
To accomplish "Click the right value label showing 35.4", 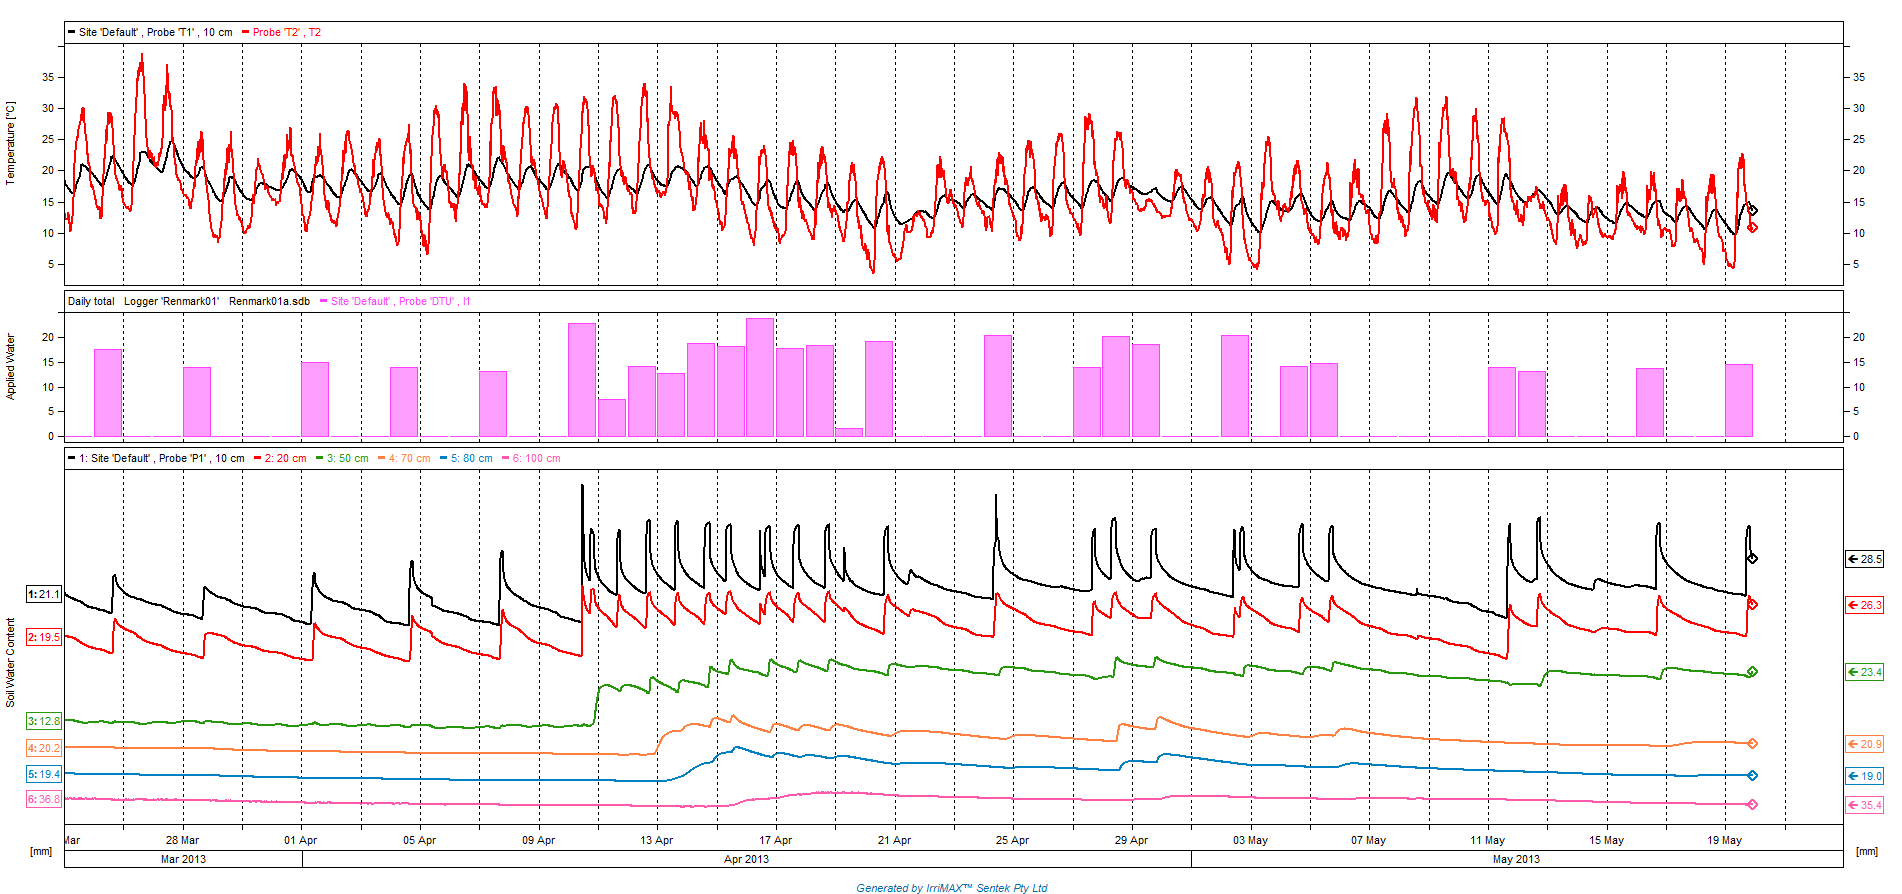I will 1865,805.
